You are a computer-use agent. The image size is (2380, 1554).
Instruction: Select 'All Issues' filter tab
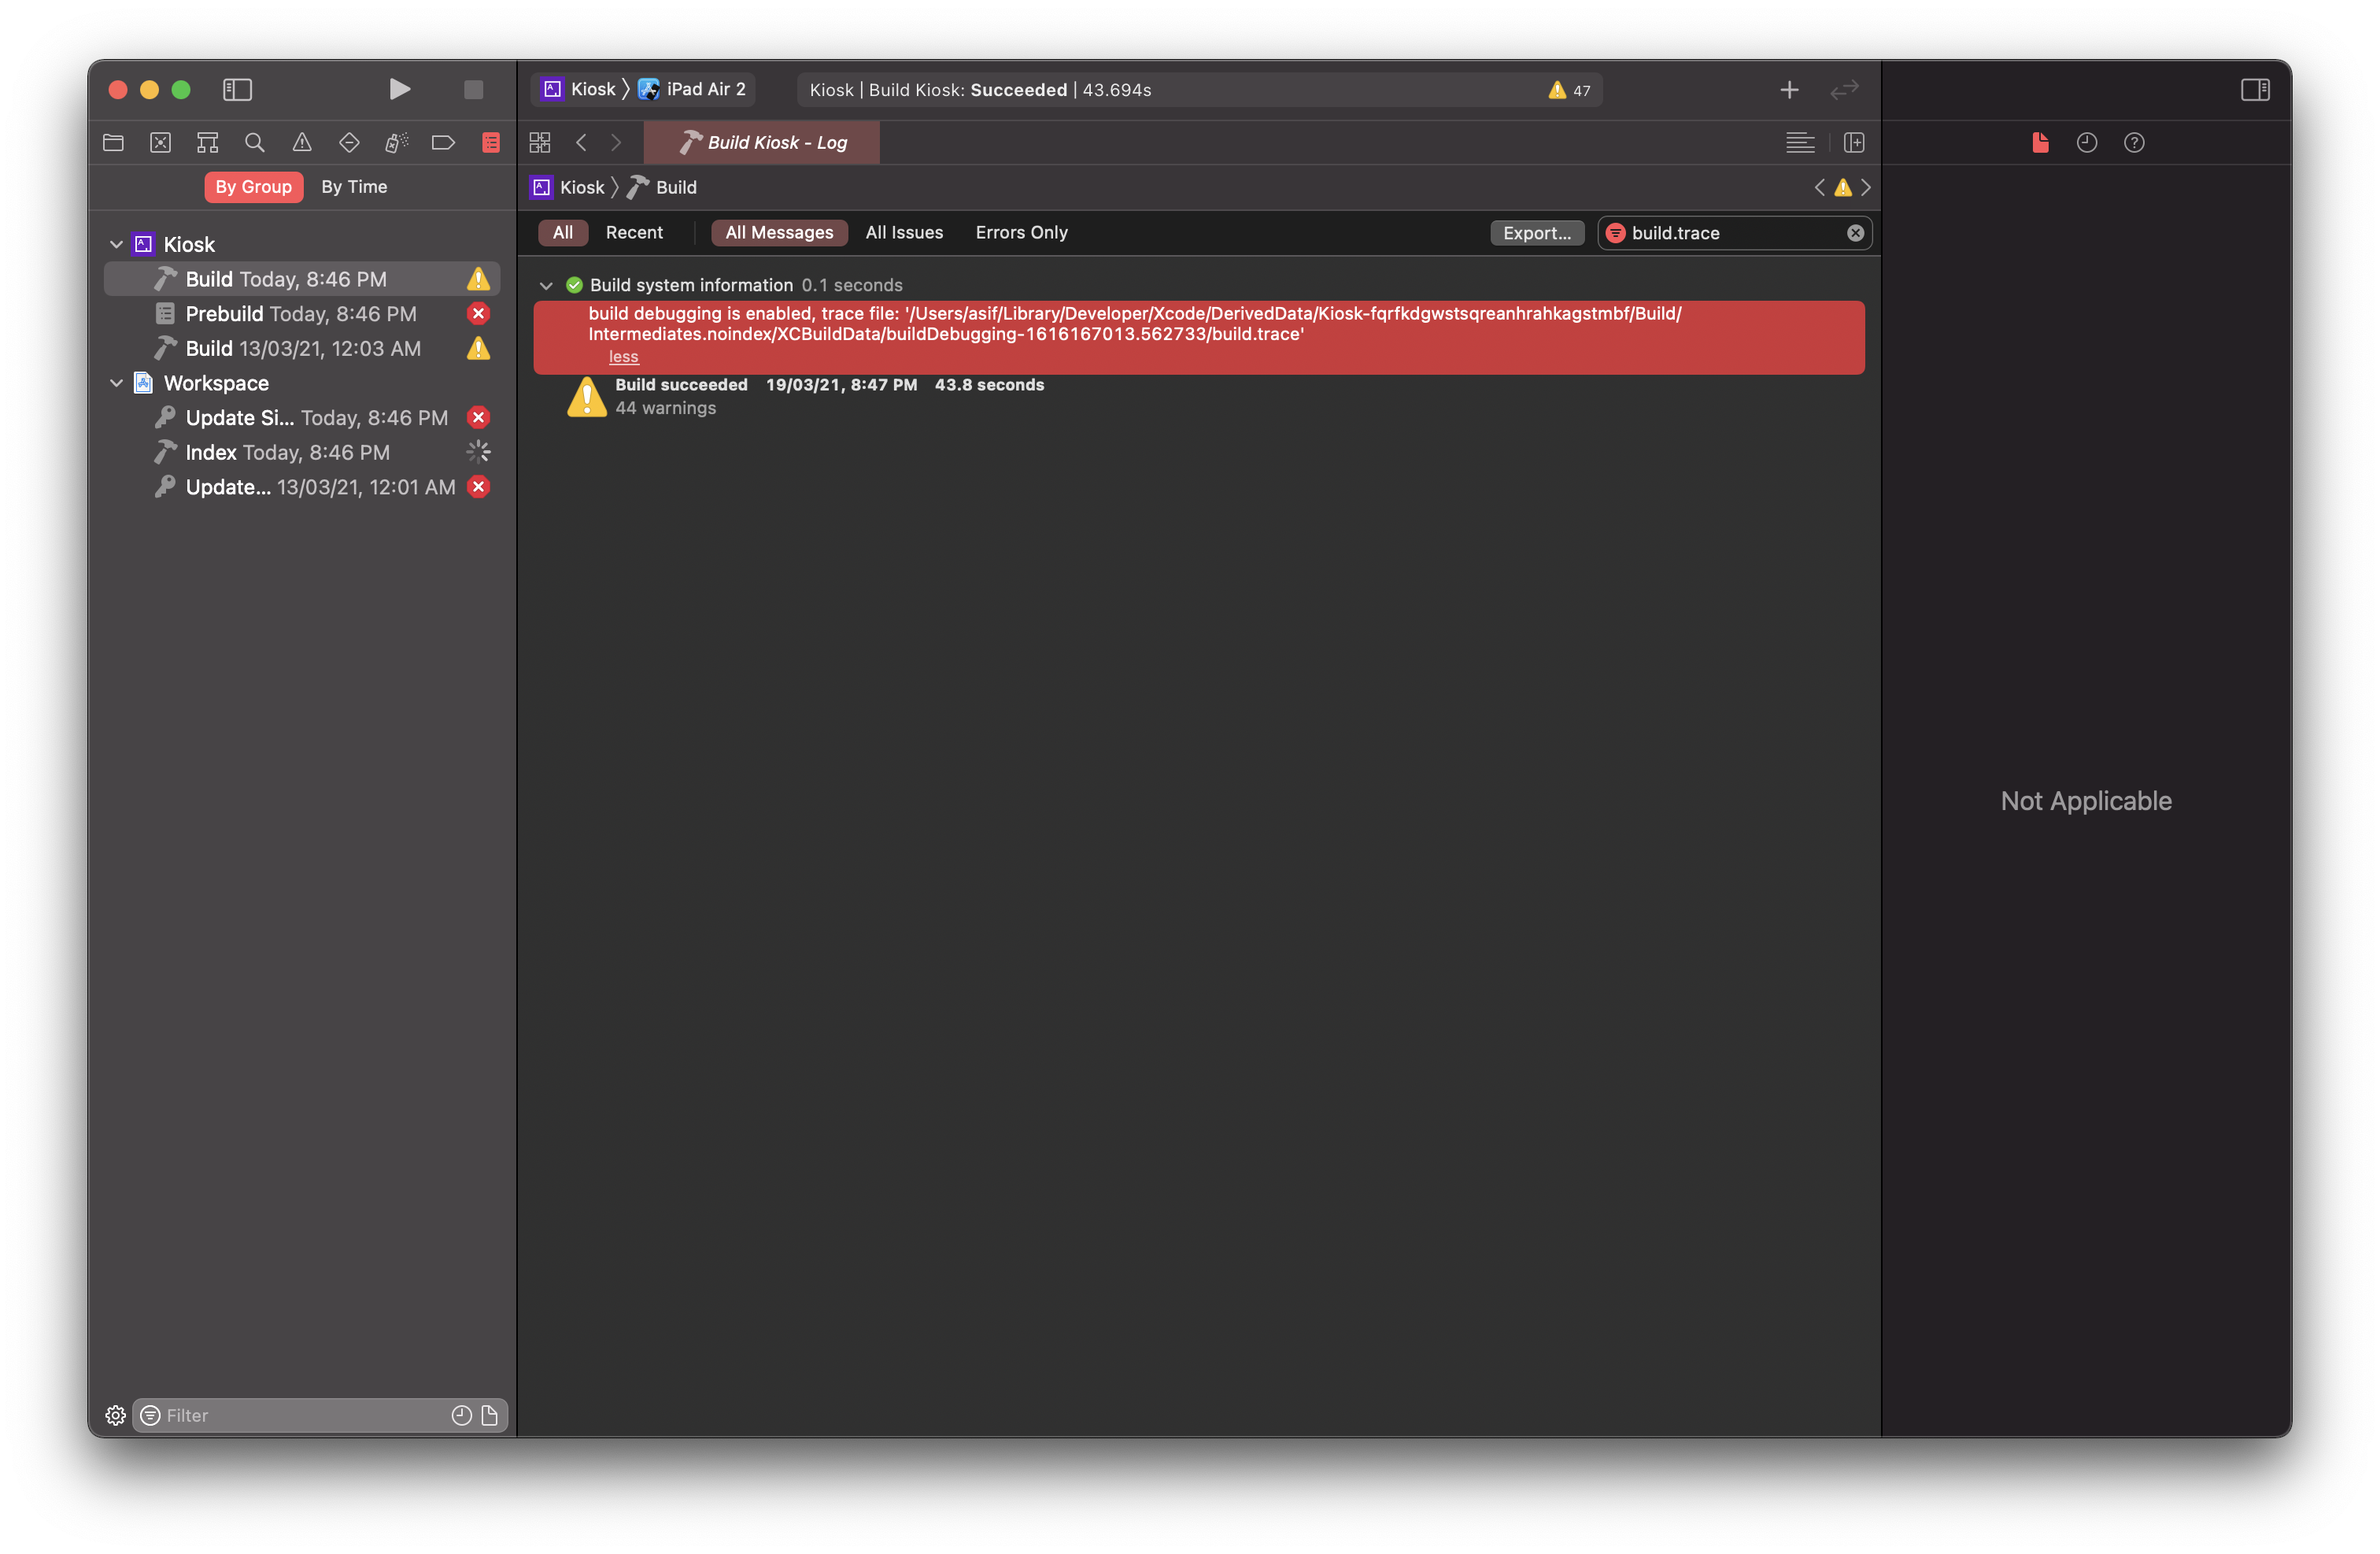(904, 232)
